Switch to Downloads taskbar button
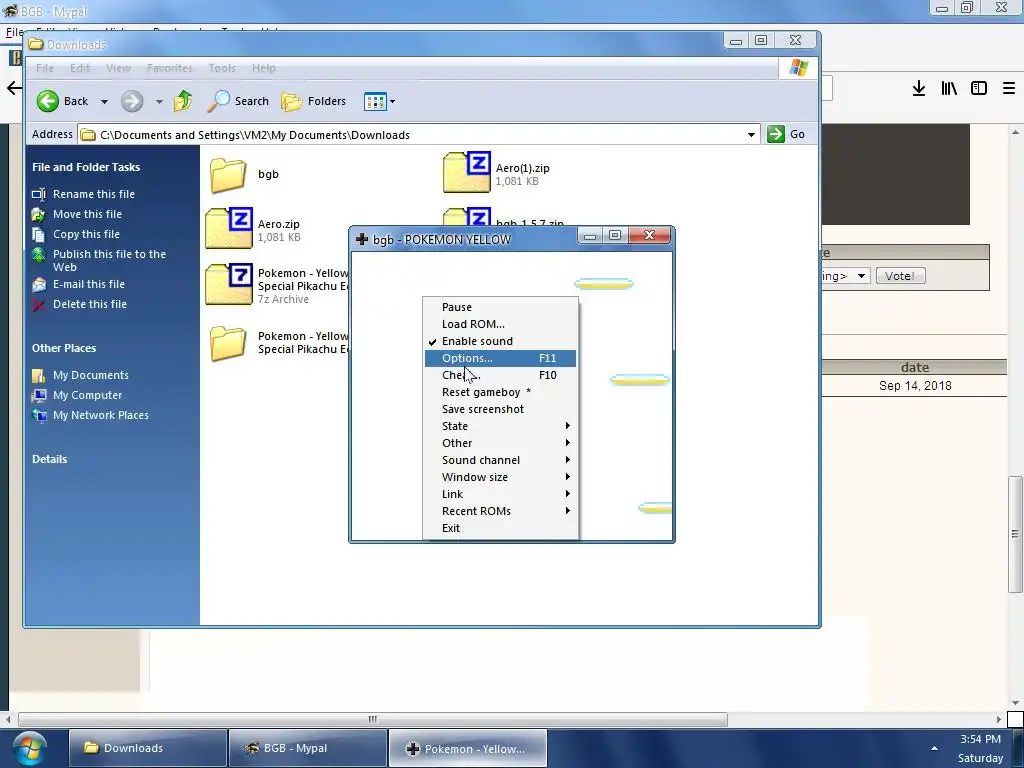 (x=148, y=748)
